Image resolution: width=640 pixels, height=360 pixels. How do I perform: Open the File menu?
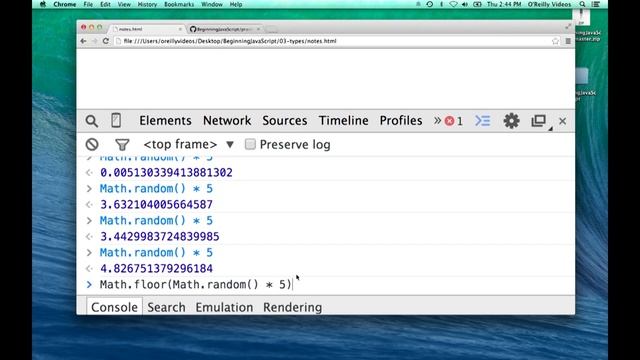click(x=88, y=4)
